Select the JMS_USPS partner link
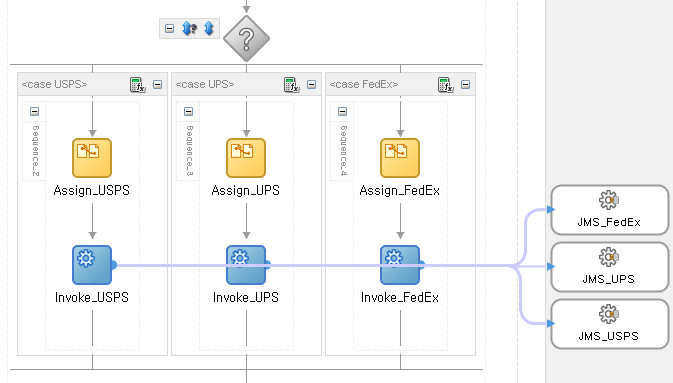The image size is (673, 383). (609, 324)
